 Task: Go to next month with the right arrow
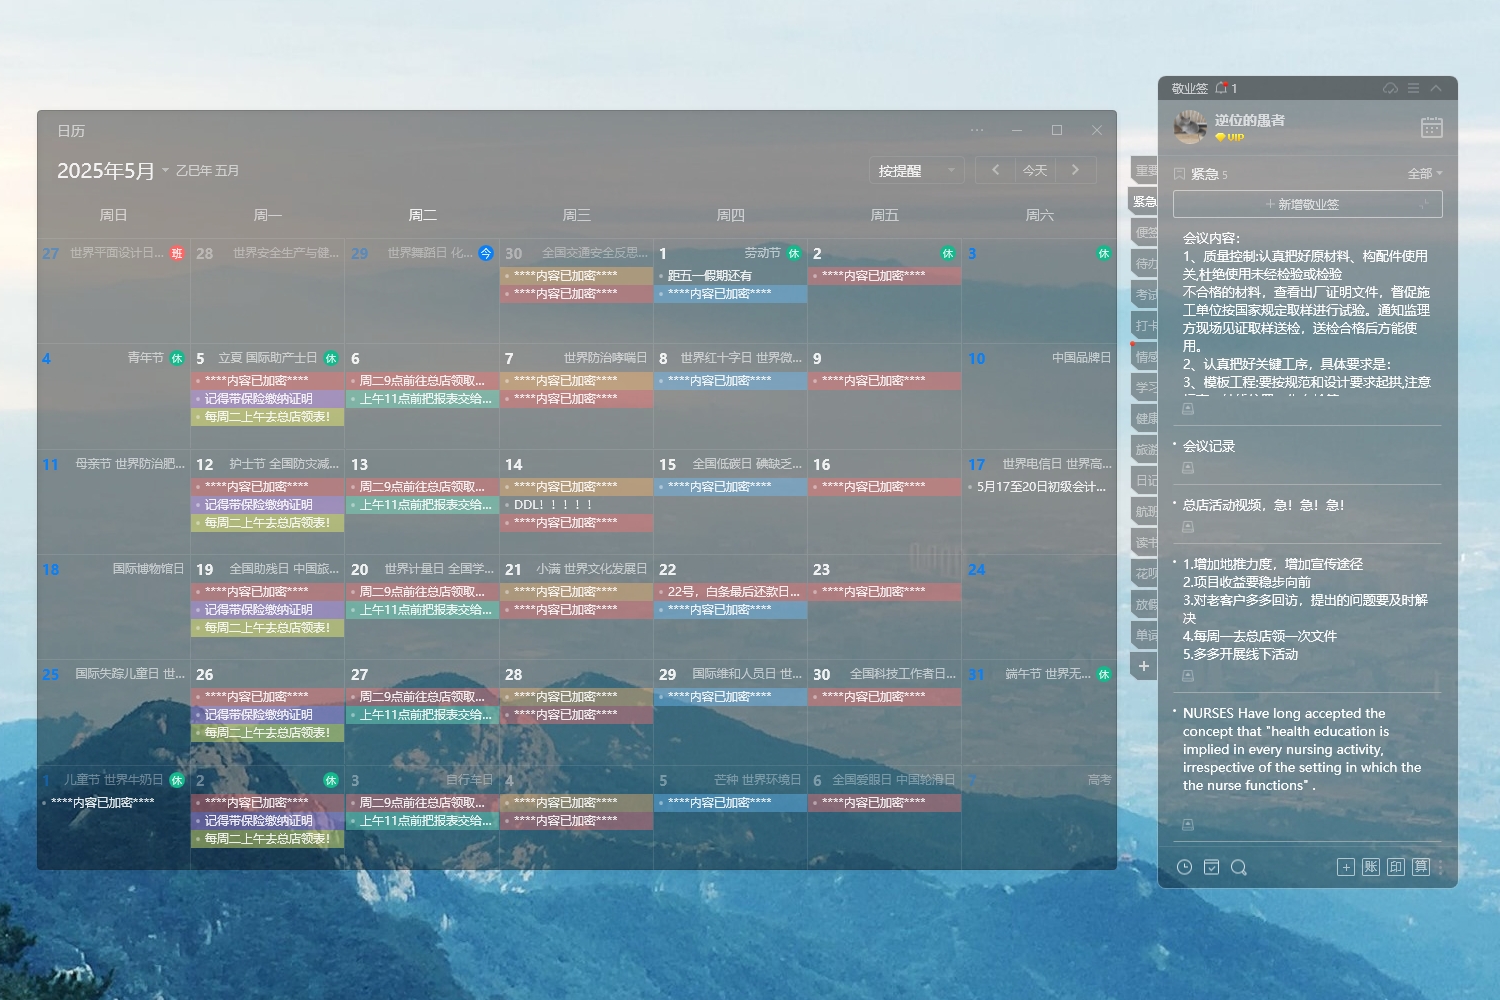point(1075,170)
